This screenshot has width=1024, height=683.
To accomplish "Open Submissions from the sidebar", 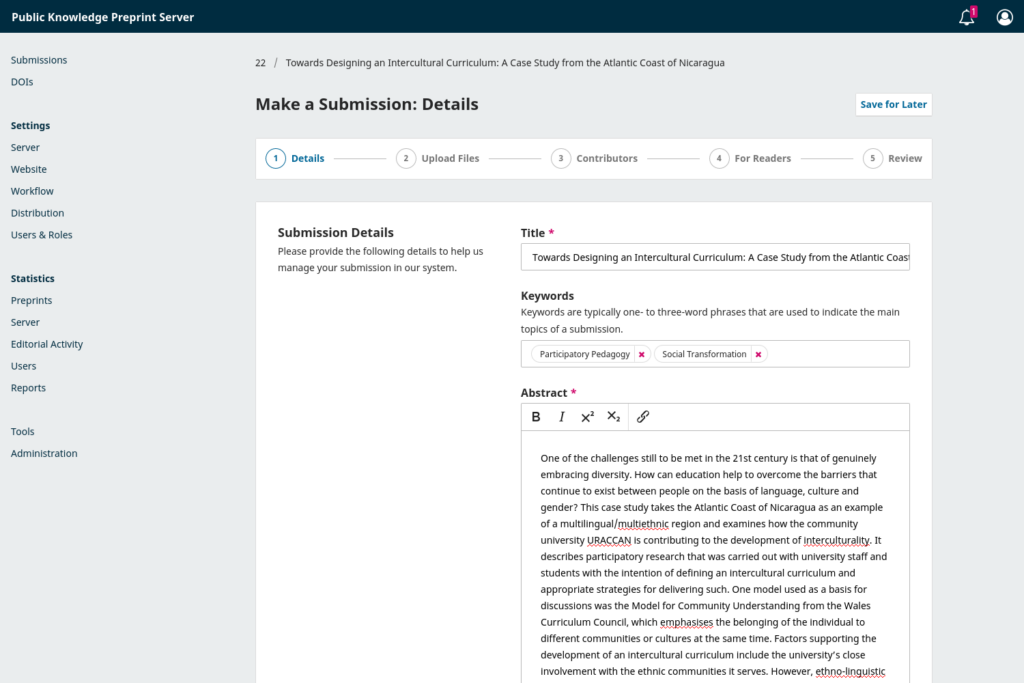I will point(38,59).
